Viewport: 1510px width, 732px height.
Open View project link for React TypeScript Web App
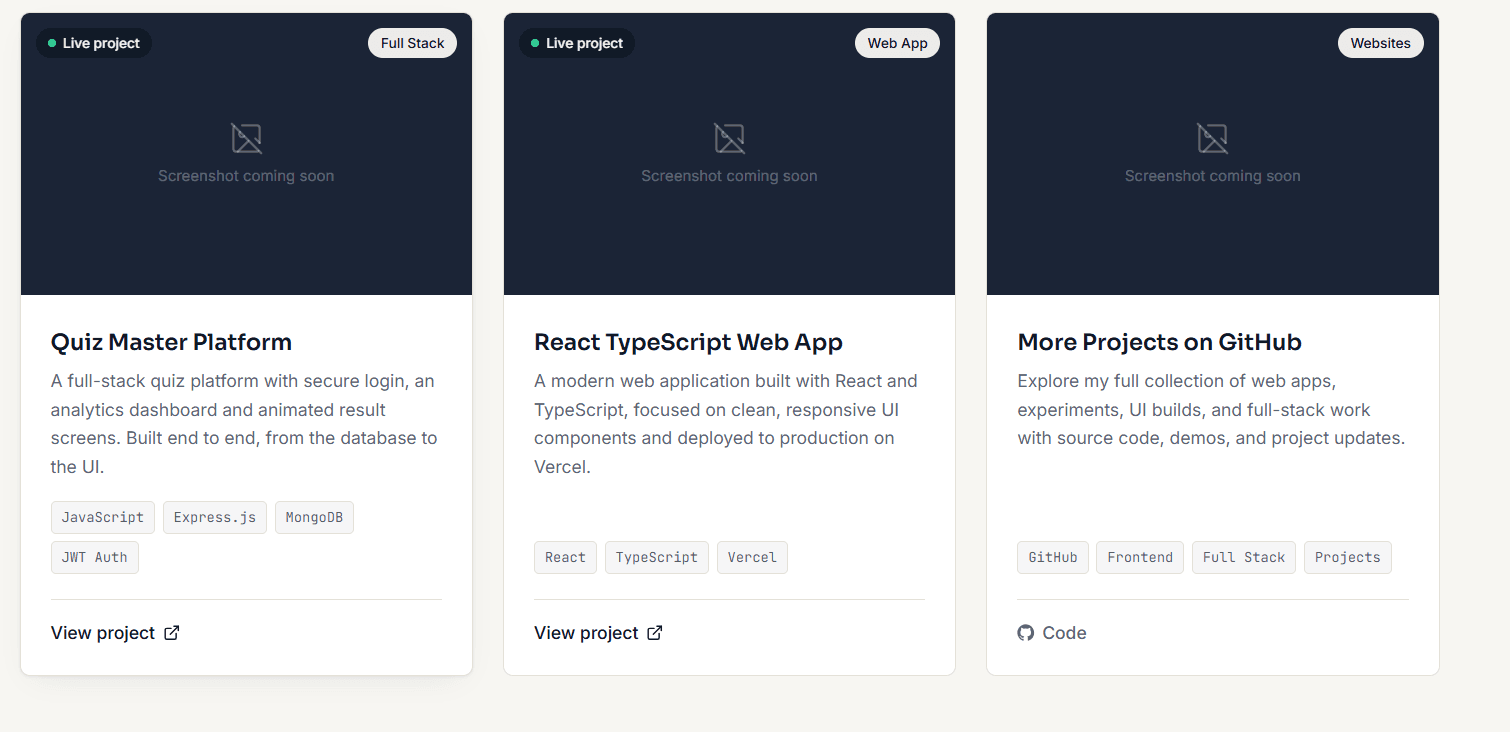[598, 633]
